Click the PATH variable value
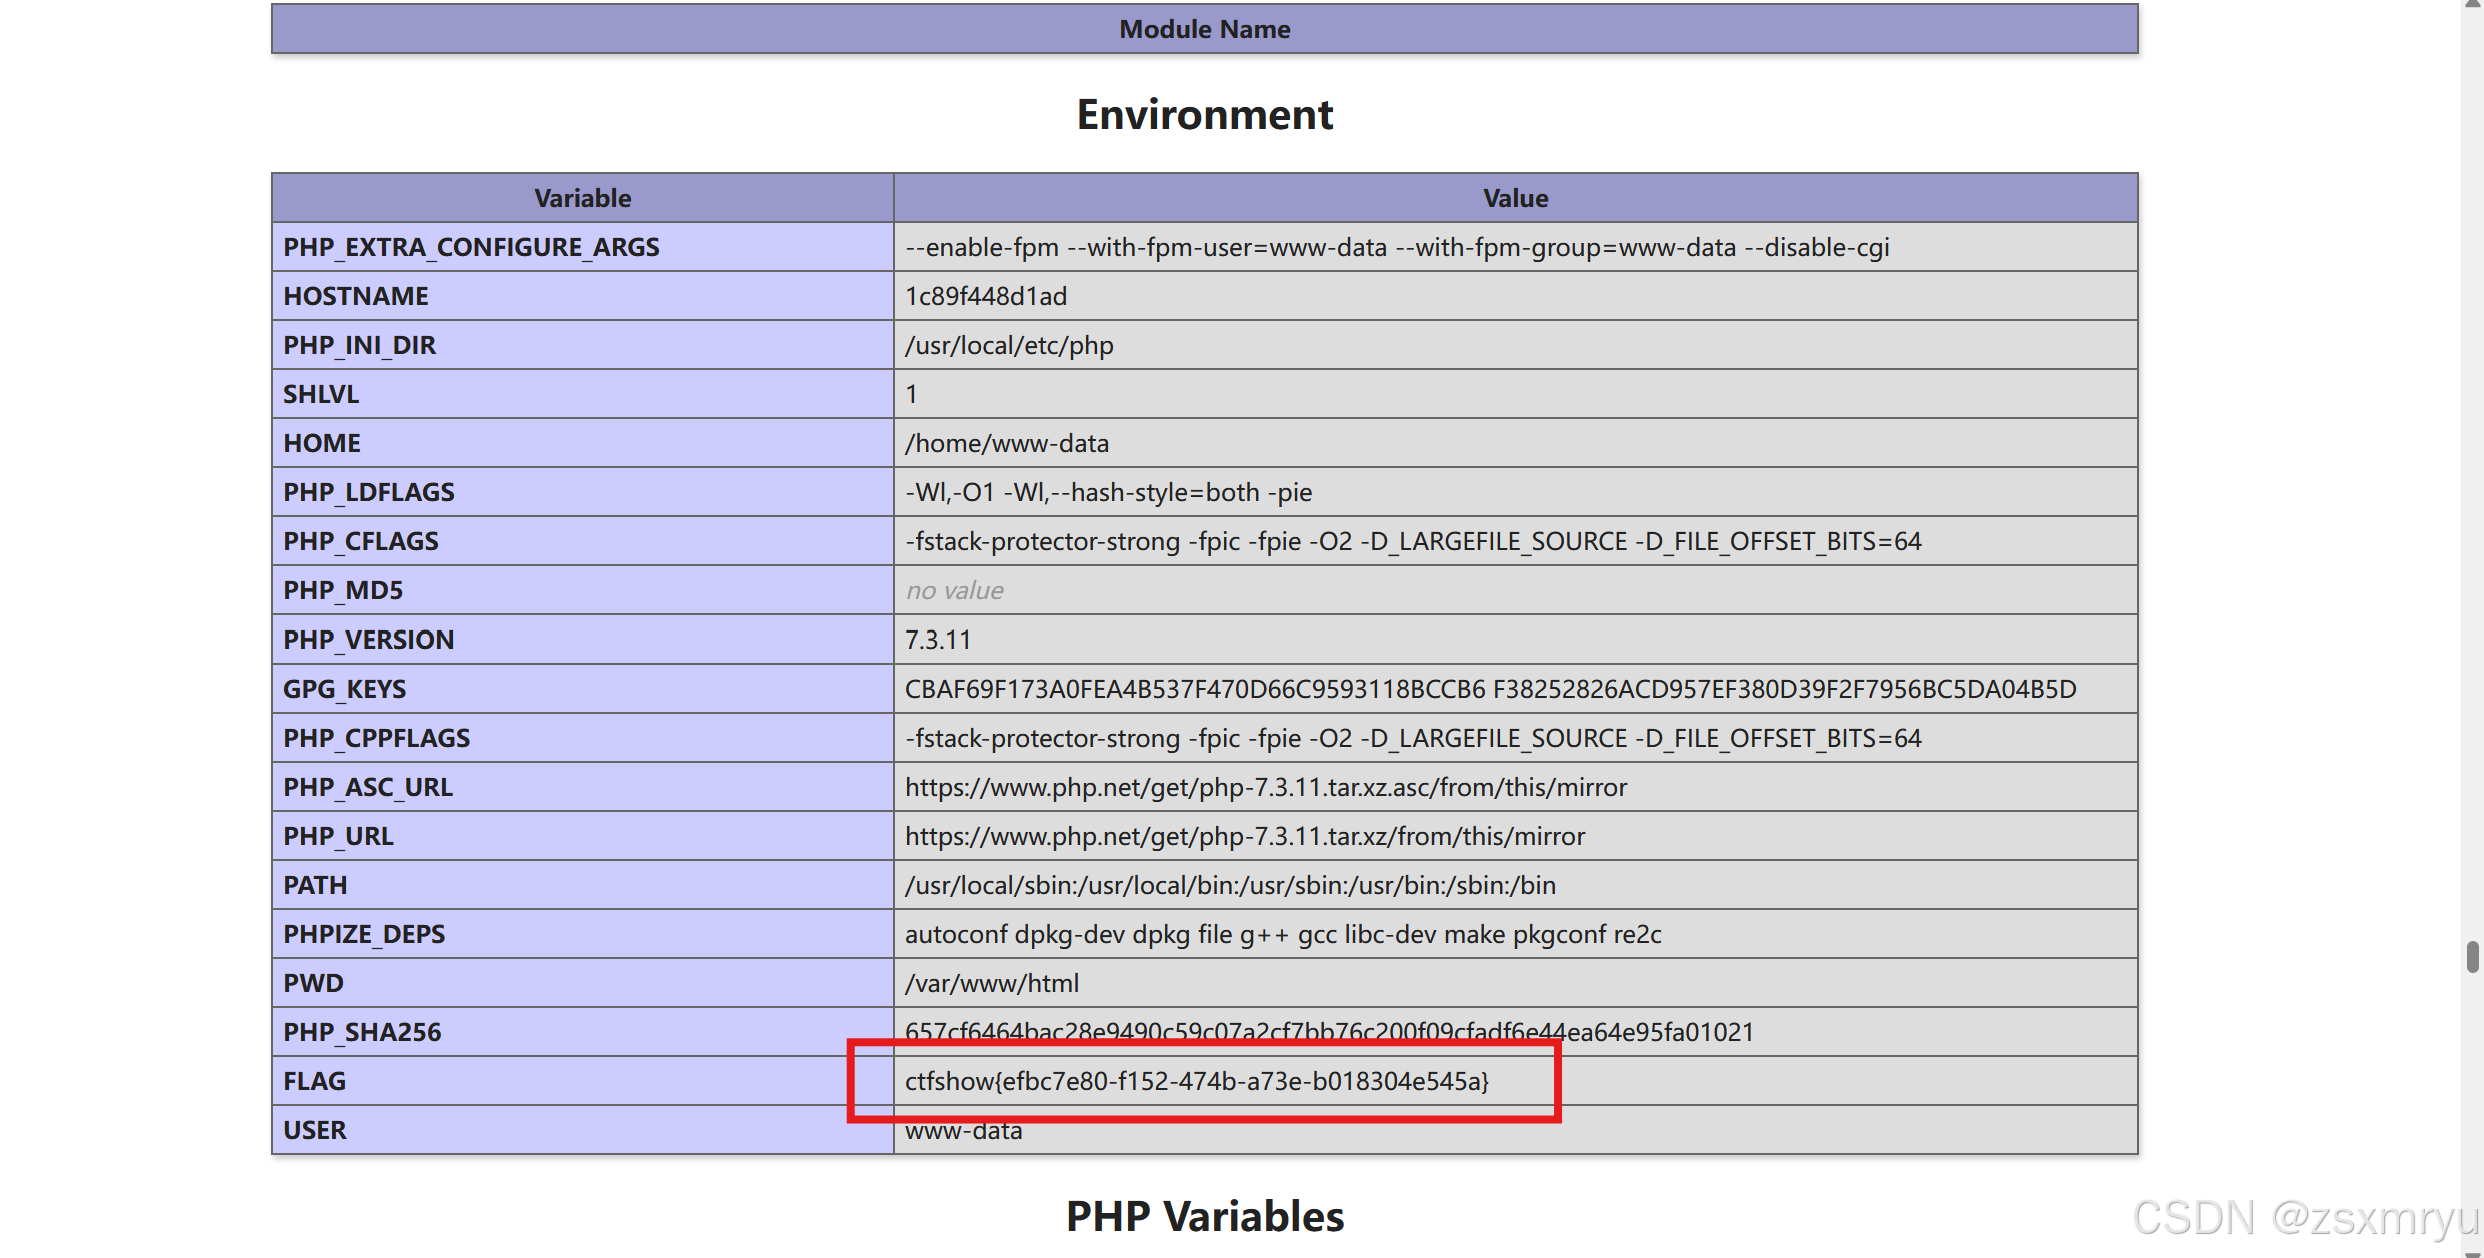Viewport: 2484px width, 1258px height. click(1230, 885)
